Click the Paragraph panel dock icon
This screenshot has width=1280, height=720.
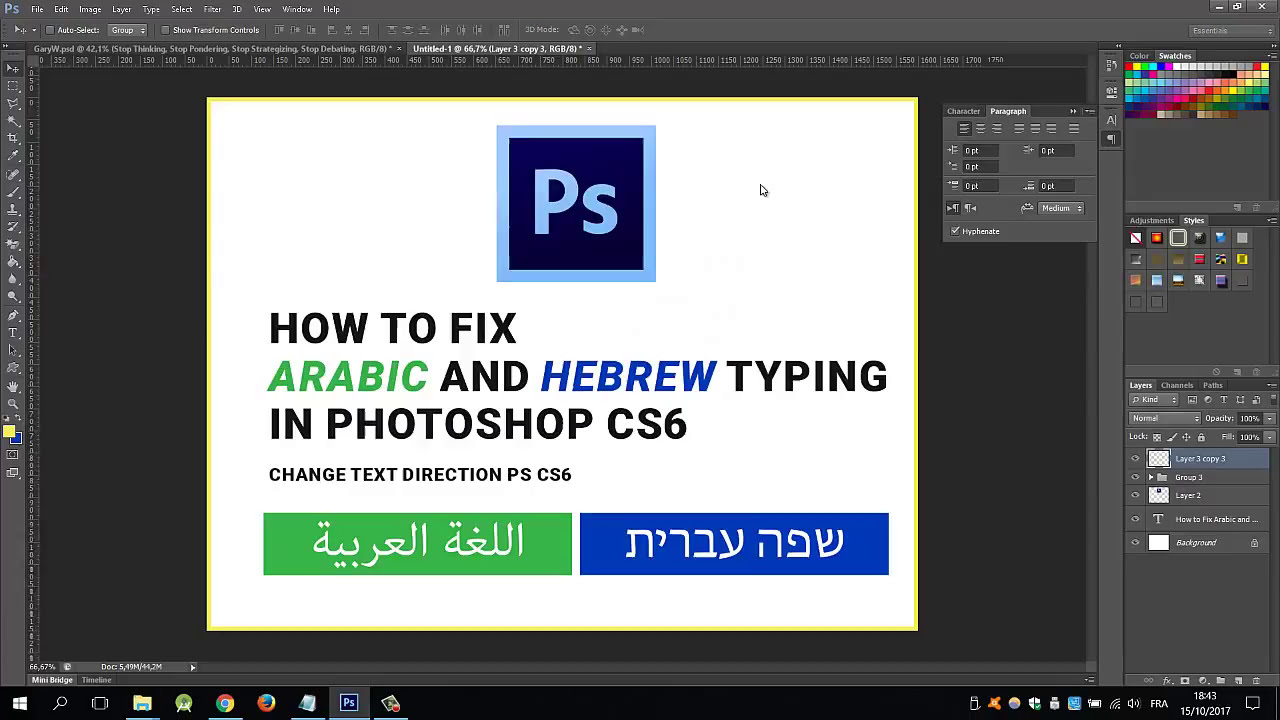tap(1111, 139)
